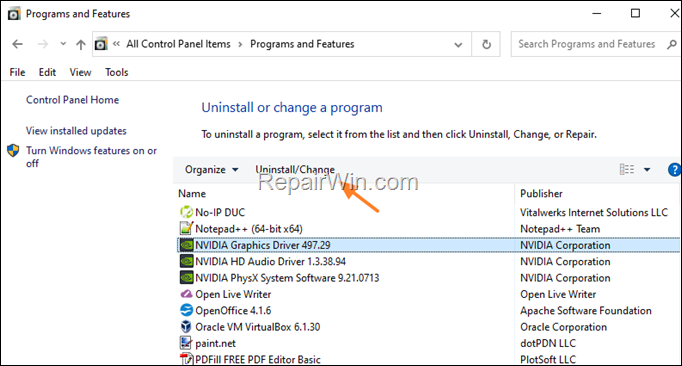Image resolution: width=682 pixels, height=366 pixels.
Task: Click publisher Oracle Corporation
Action: tap(563, 327)
